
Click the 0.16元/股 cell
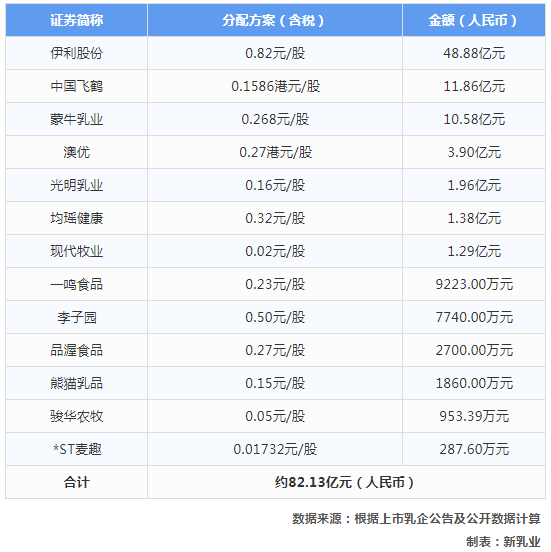tap(275, 185)
